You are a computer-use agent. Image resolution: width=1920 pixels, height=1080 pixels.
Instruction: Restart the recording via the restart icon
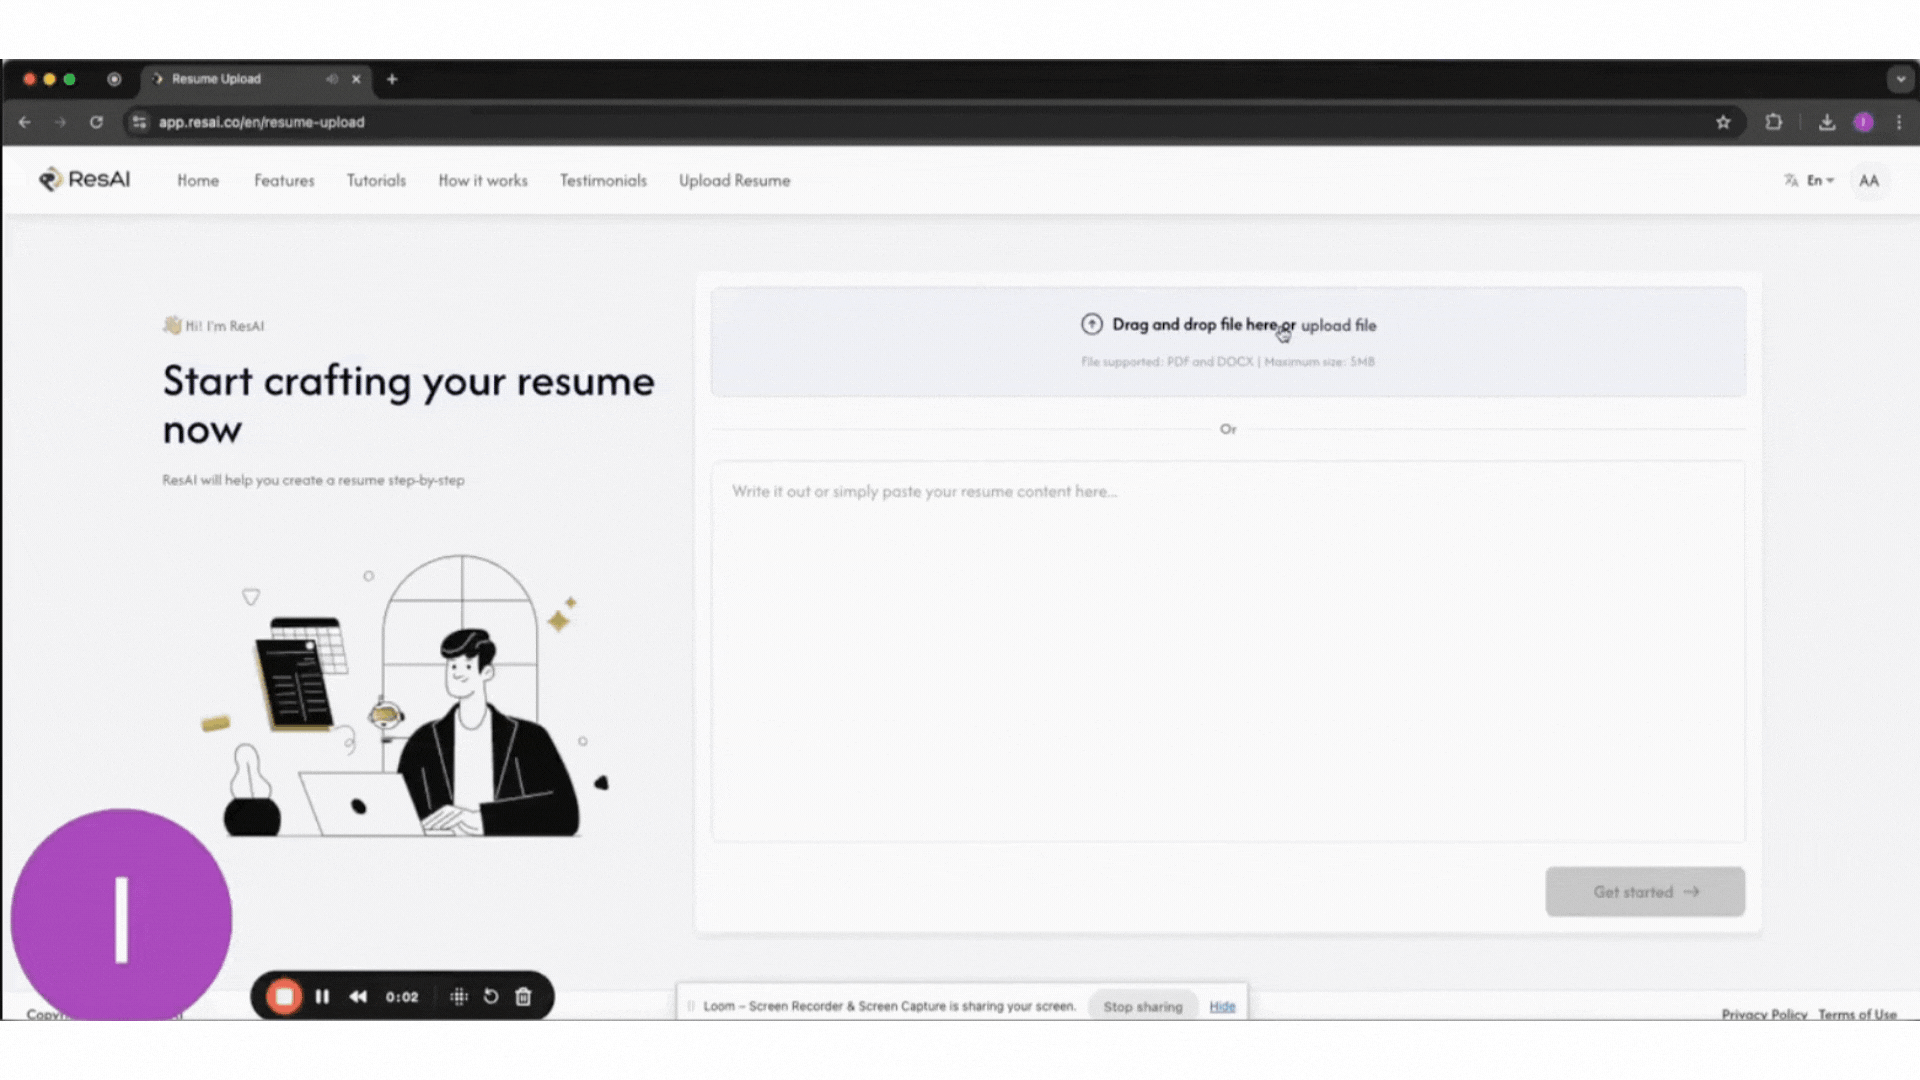(490, 996)
